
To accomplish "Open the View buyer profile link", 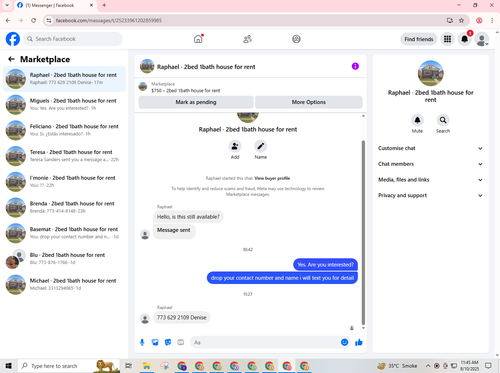I will pyautogui.click(x=272, y=178).
